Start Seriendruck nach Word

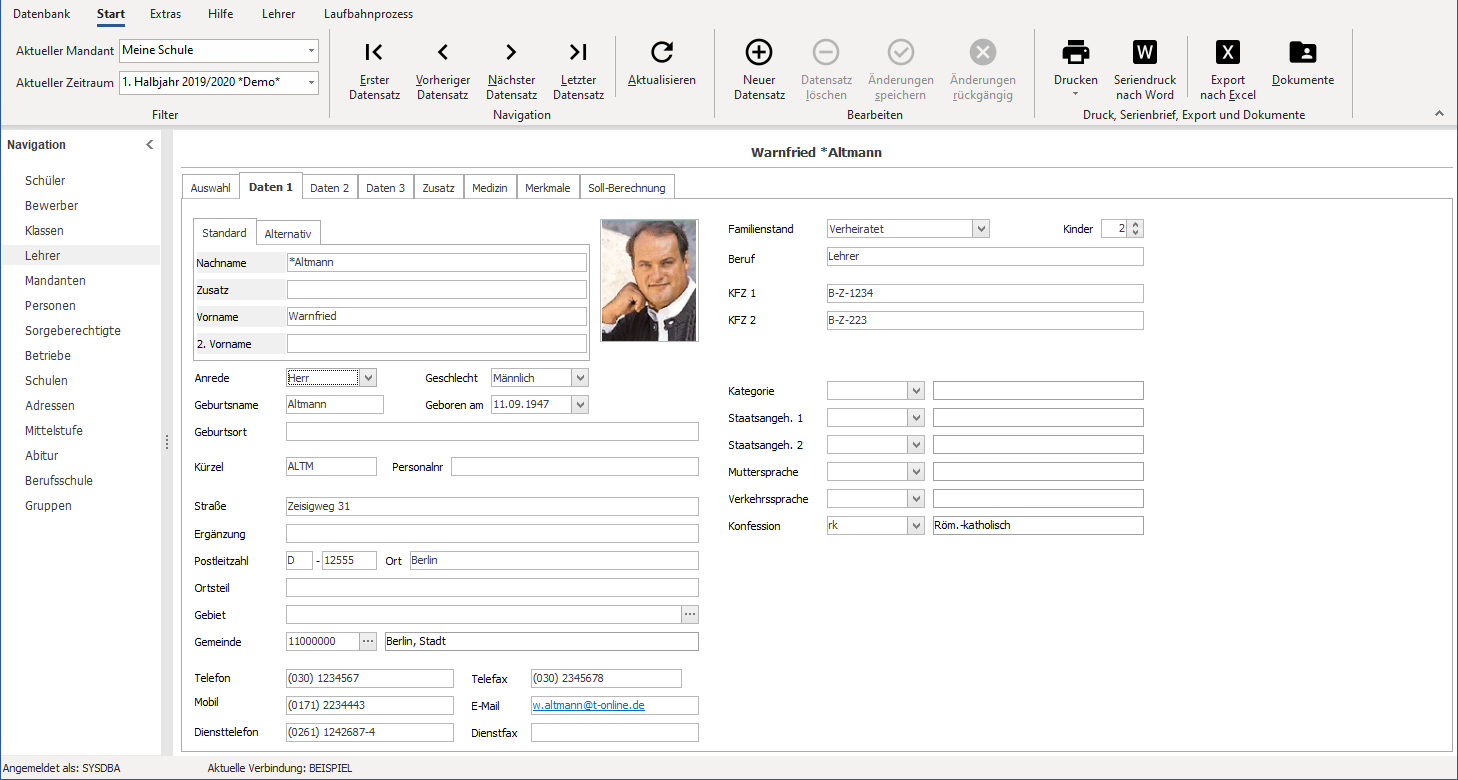(1145, 70)
